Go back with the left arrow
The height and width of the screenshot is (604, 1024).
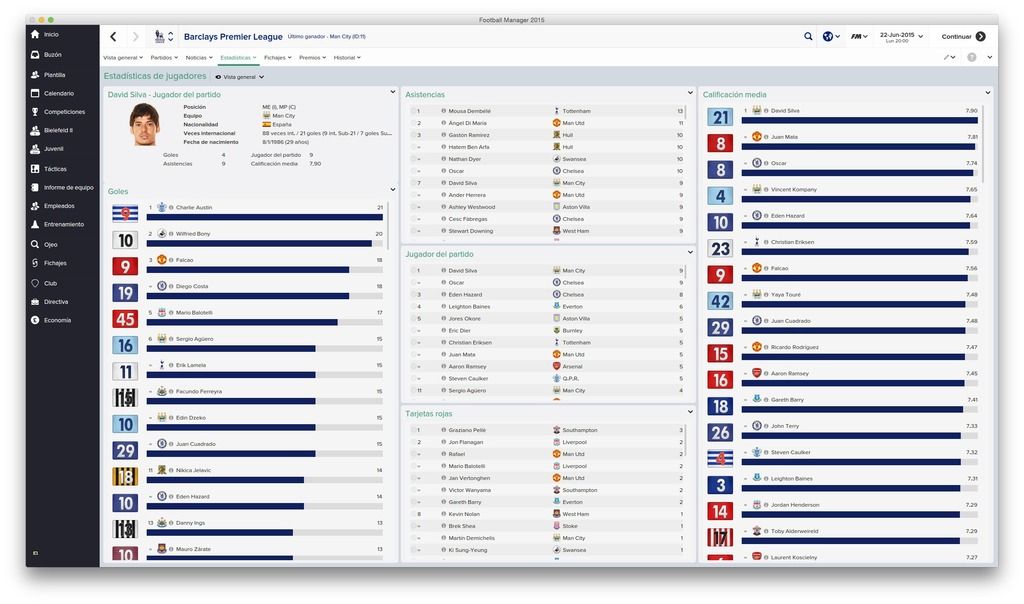[x=113, y=37]
